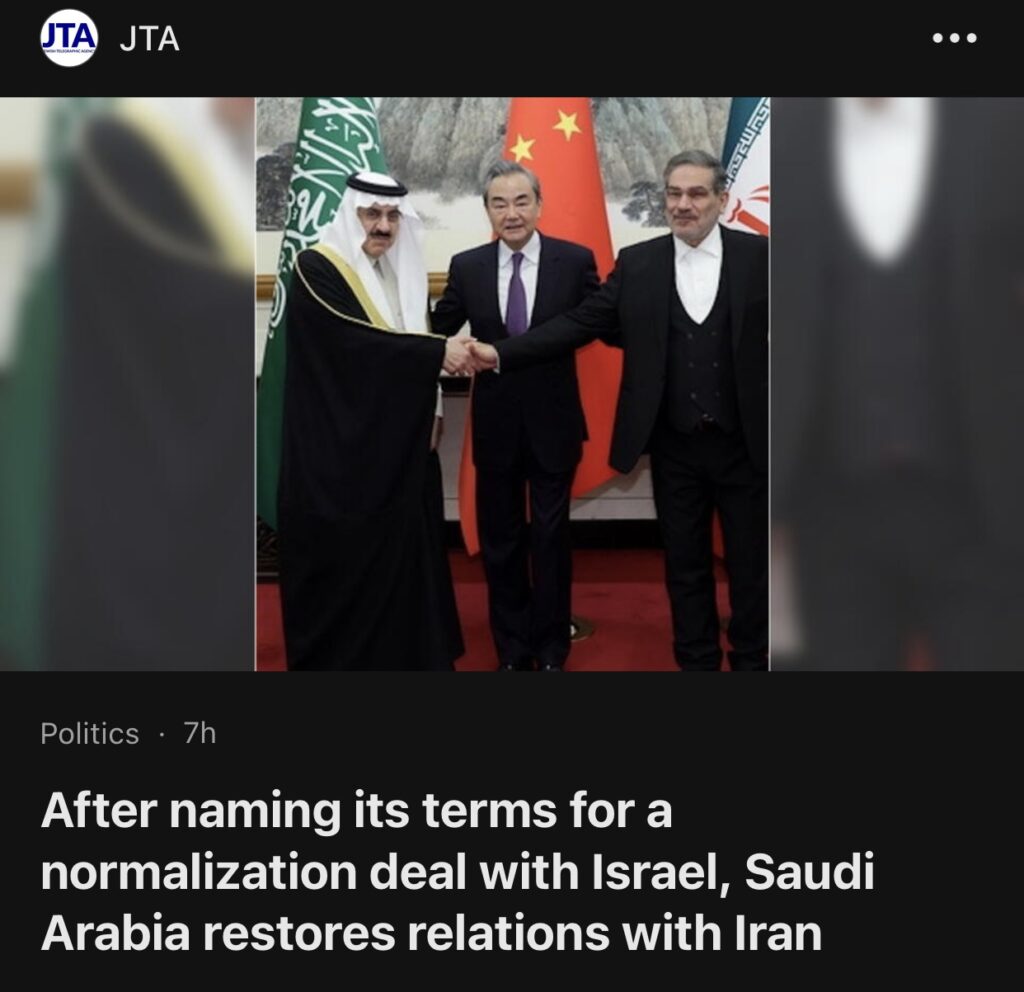Open the central handshake news photo

512,384
